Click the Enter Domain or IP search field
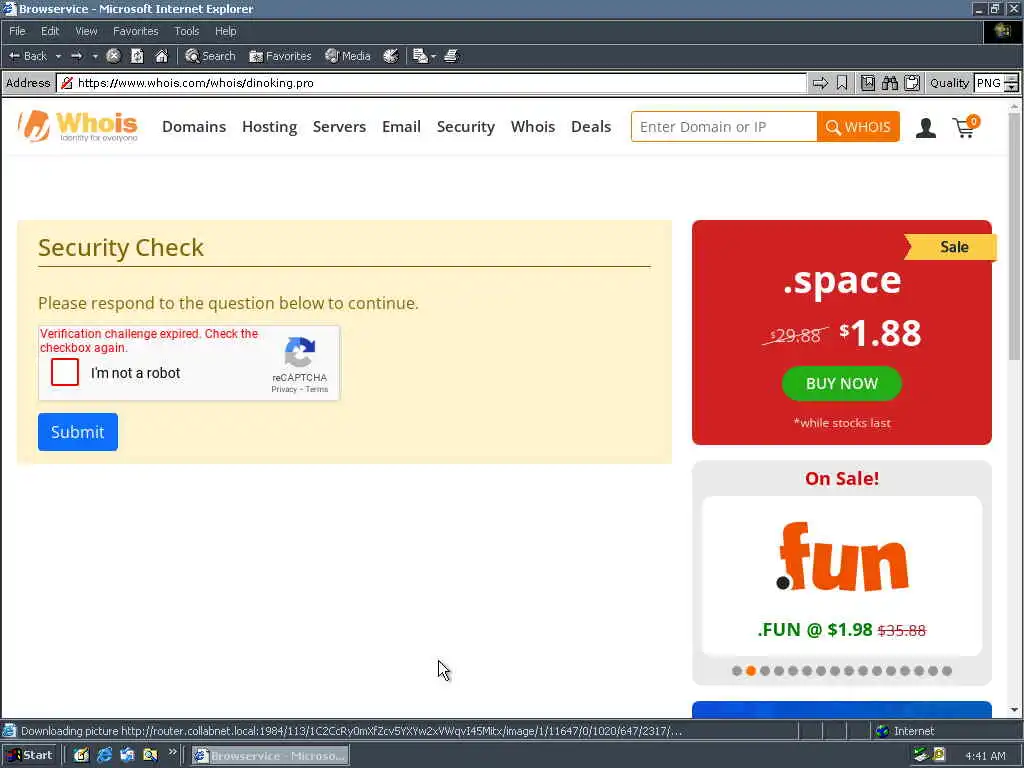 [x=724, y=127]
